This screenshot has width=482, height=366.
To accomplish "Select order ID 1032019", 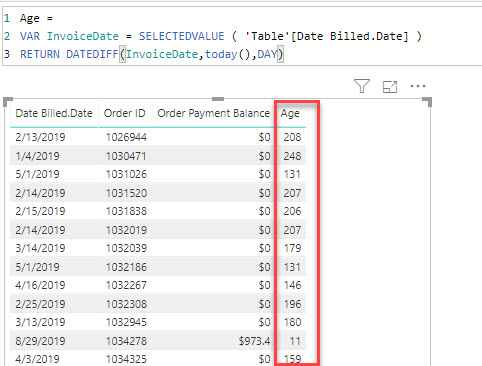I will (126, 230).
